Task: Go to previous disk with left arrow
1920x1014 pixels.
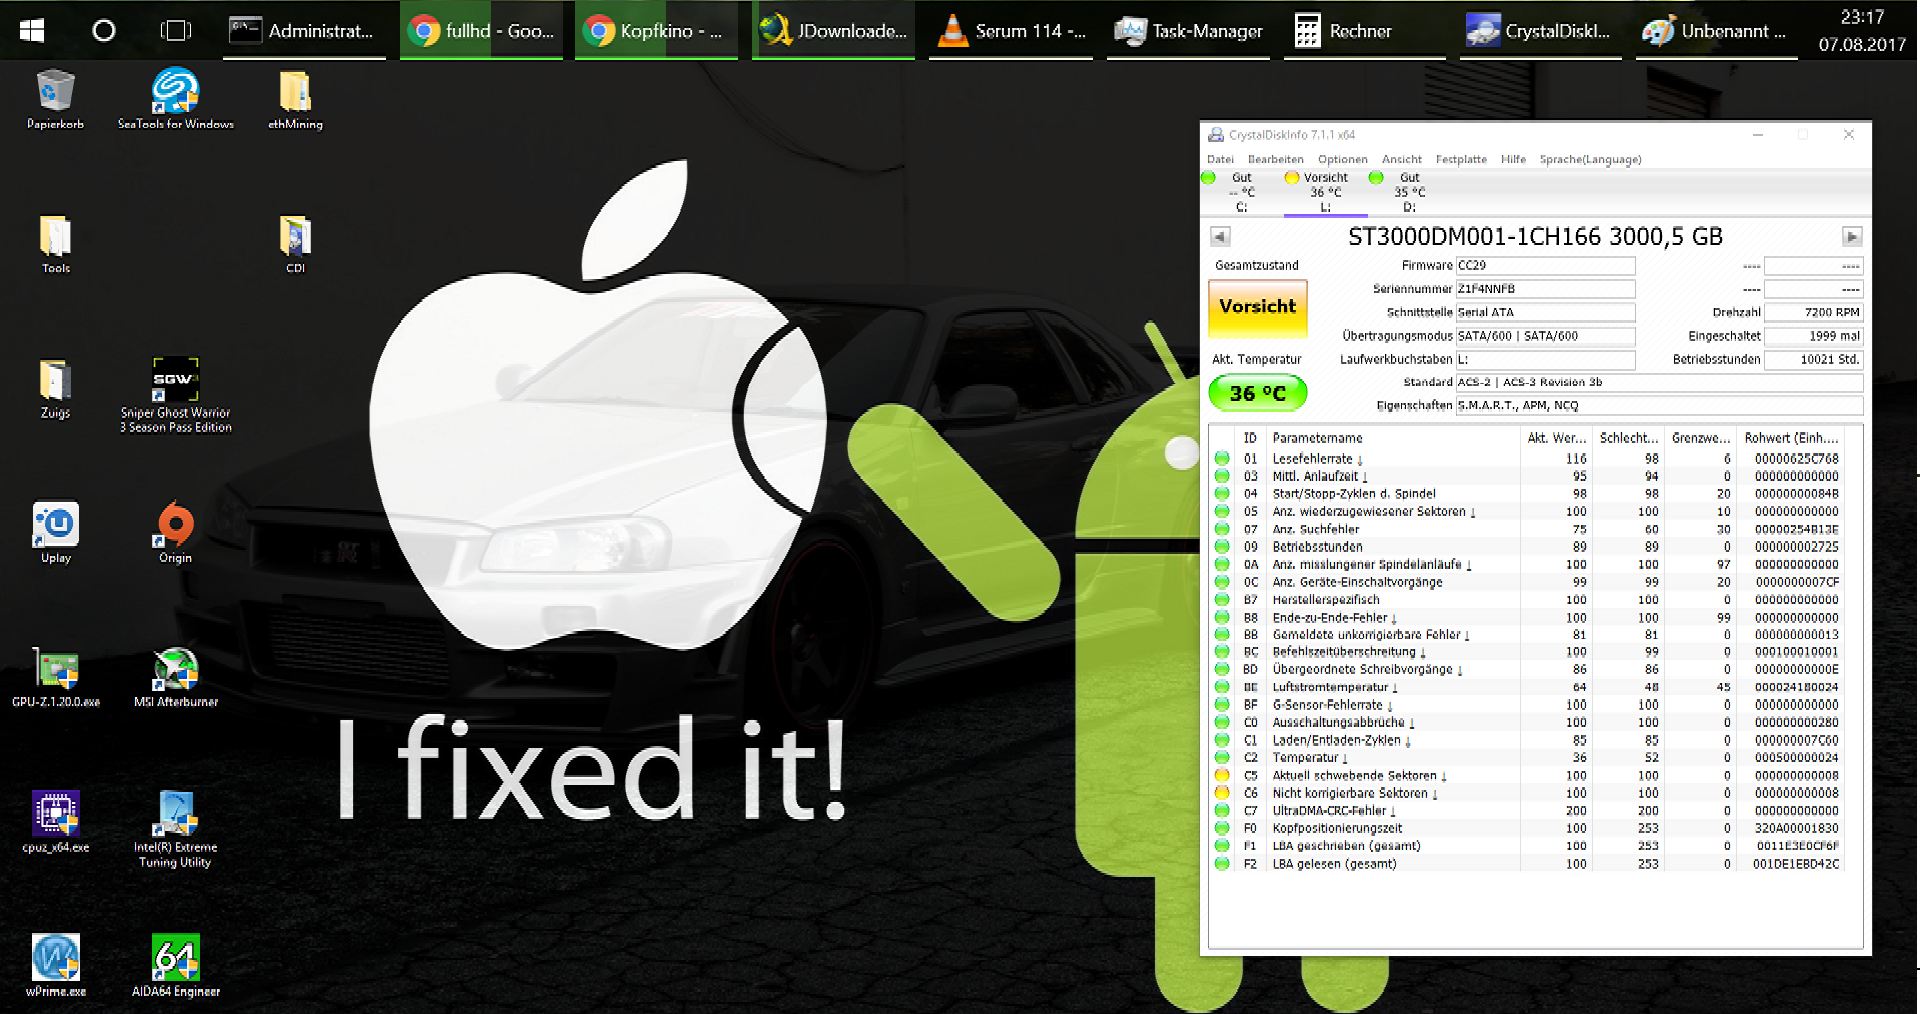Action: pos(1220,237)
